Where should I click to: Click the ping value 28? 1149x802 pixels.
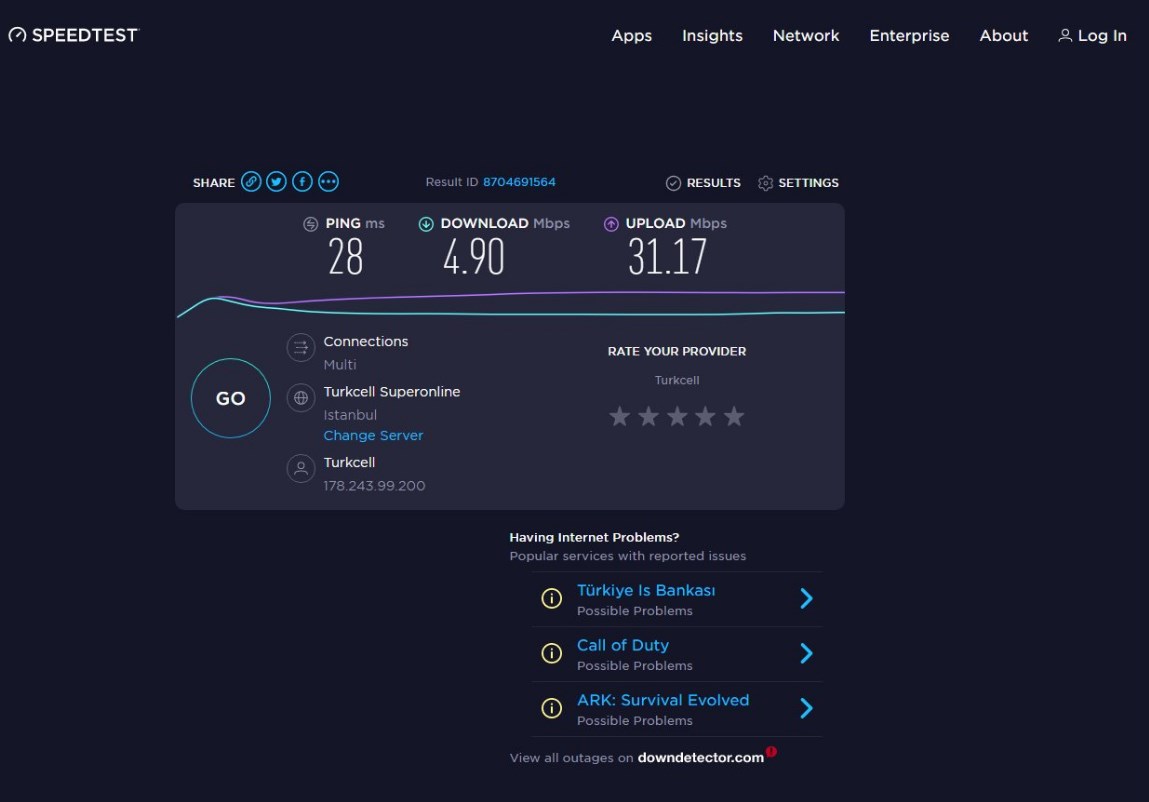(x=345, y=257)
